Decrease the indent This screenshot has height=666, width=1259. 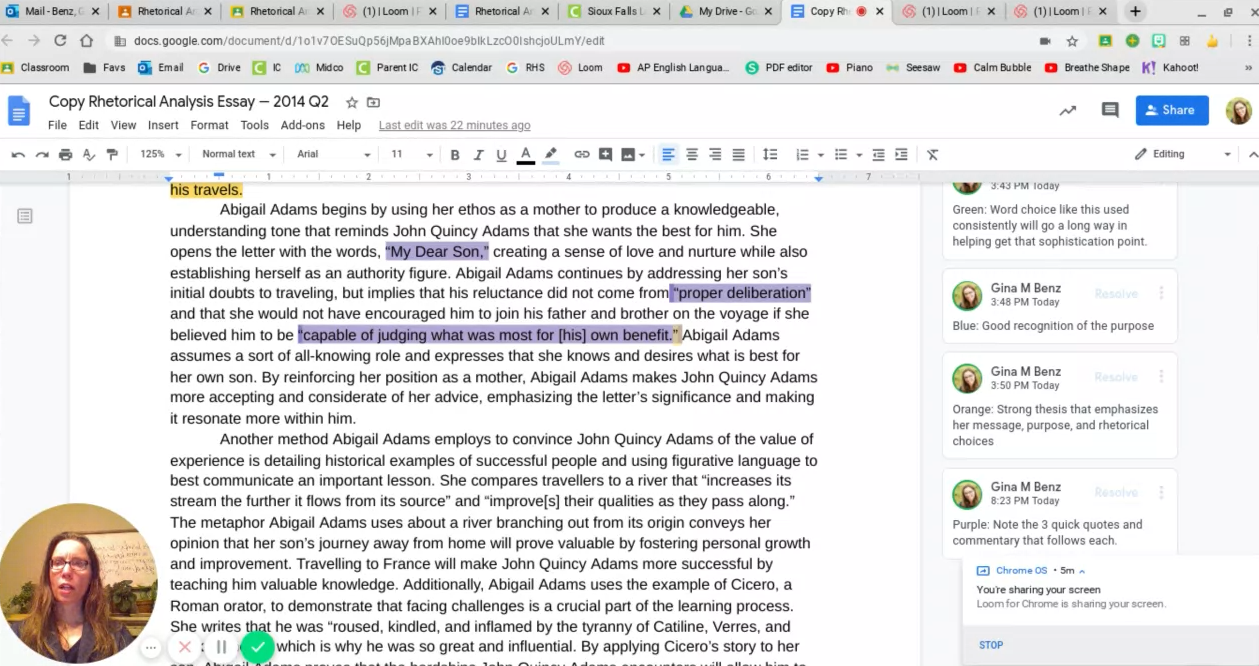(878, 155)
